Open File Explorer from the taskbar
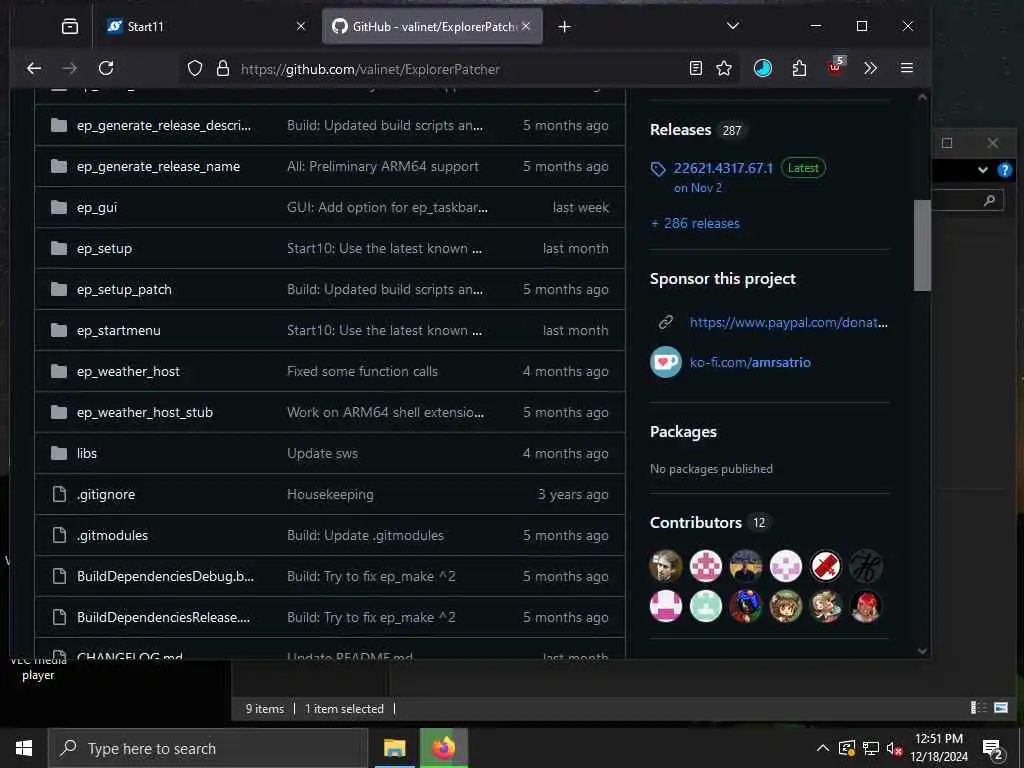 click(x=394, y=748)
